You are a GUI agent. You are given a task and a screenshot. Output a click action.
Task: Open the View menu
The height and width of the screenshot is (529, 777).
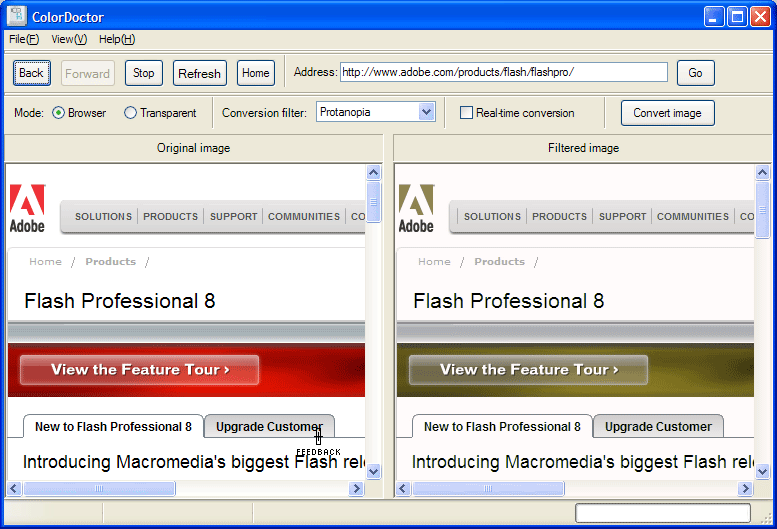pos(69,39)
